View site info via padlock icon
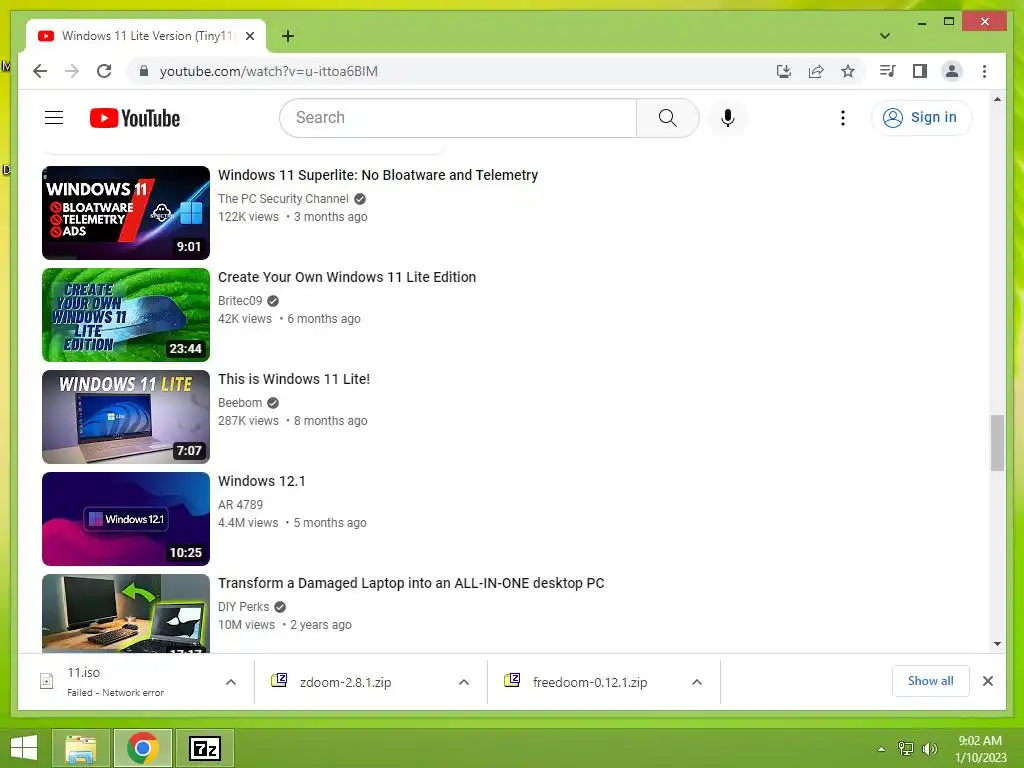 click(x=144, y=71)
